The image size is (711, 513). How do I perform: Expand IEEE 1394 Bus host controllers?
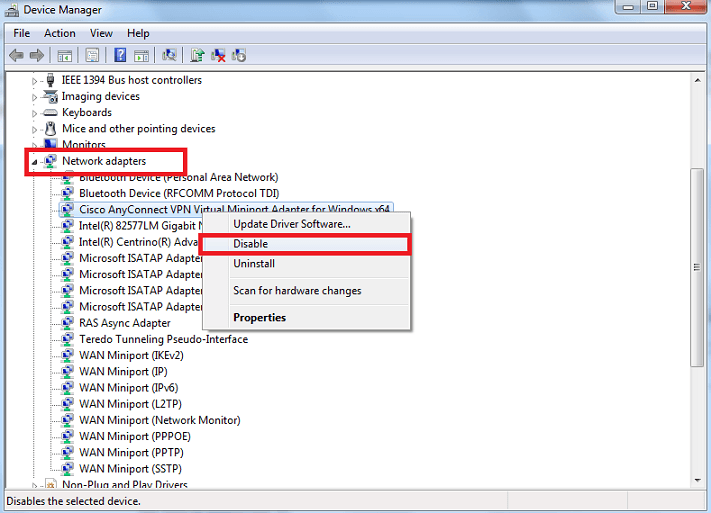tap(34, 81)
